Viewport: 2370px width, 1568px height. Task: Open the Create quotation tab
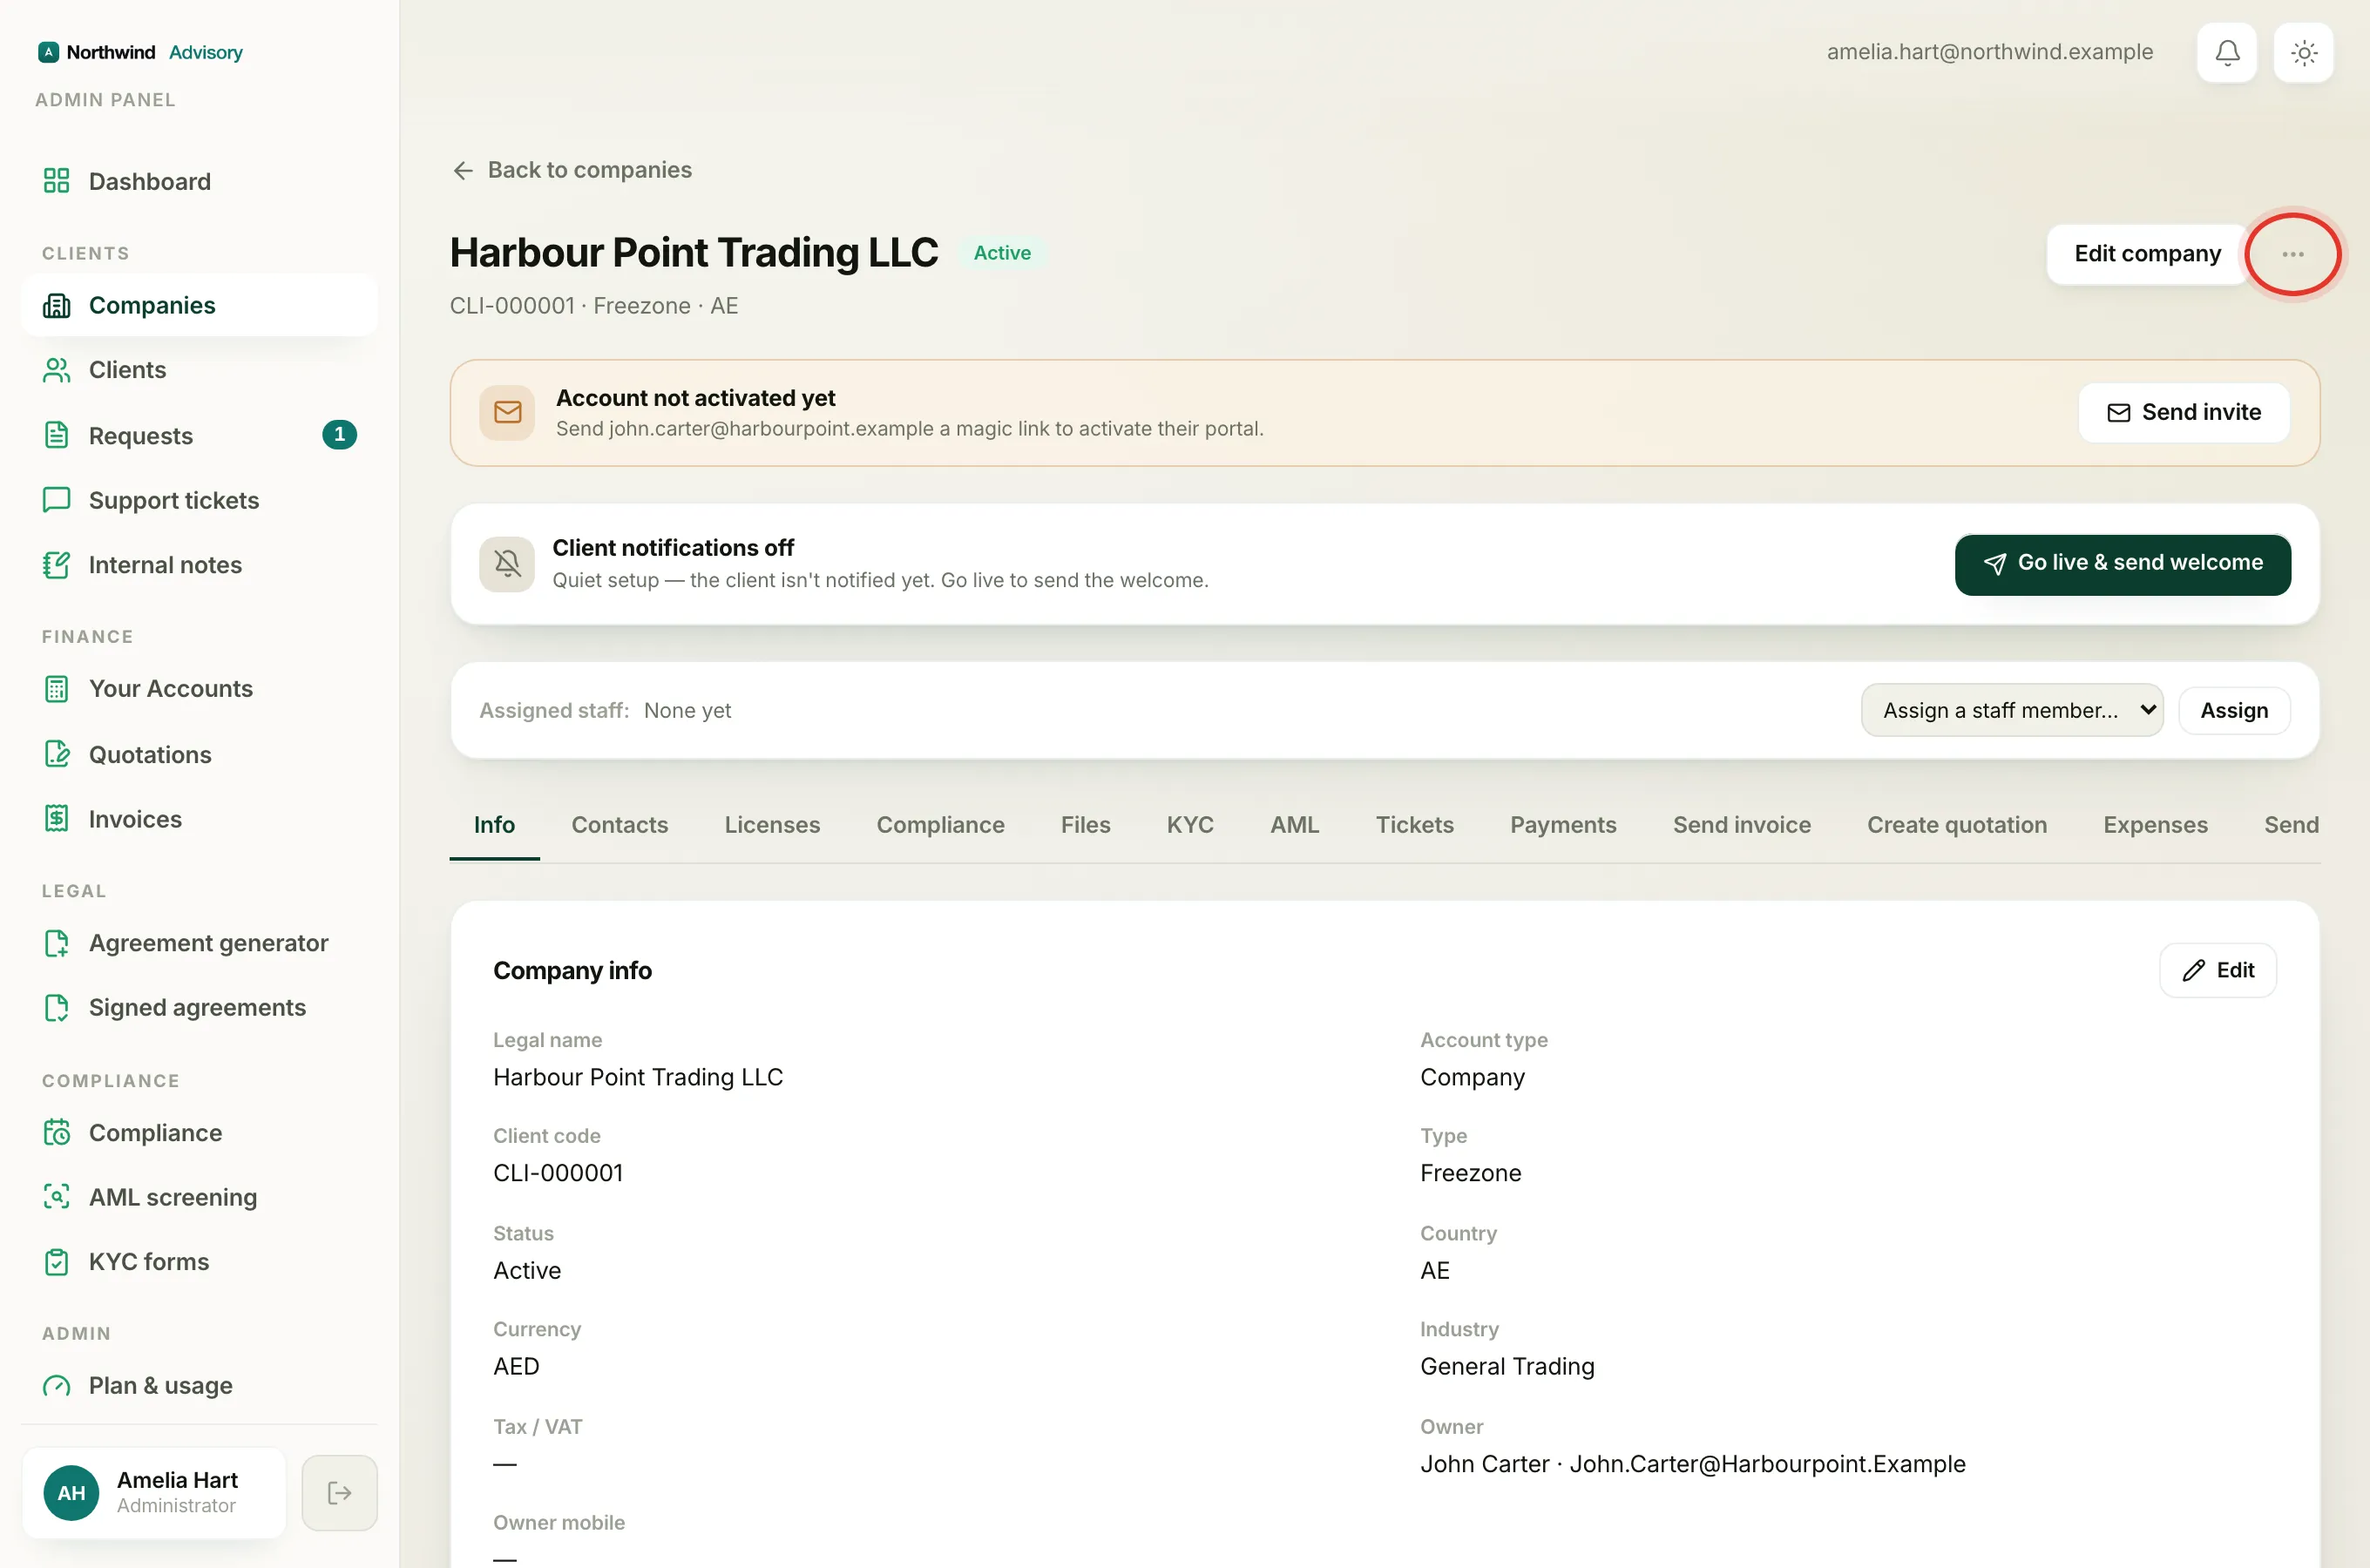(x=1957, y=825)
